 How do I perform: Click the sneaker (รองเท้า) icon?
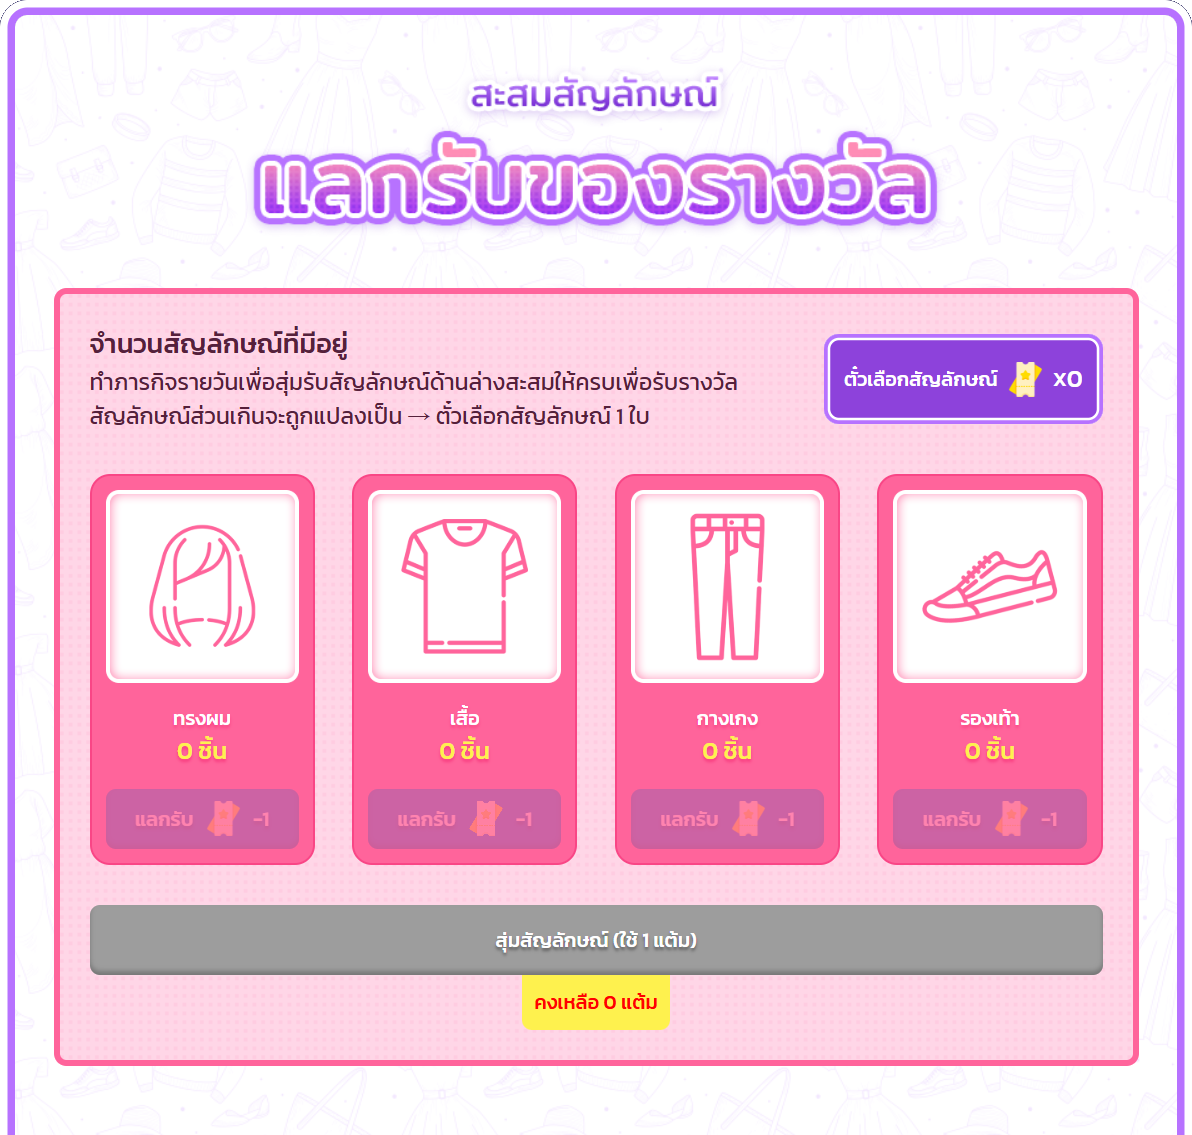(990, 586)
